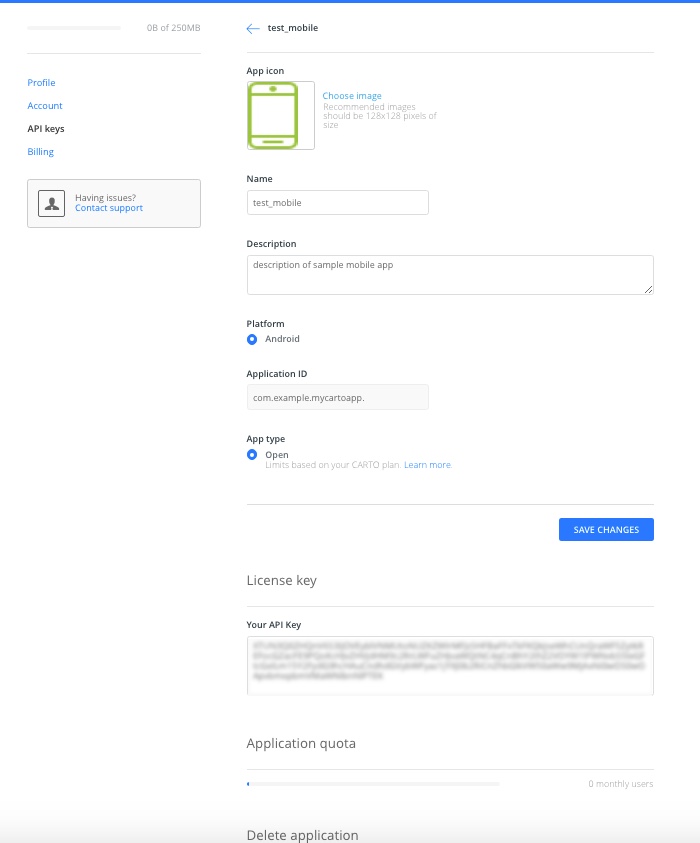The height and width of the screenshot is (843, 700).
Task: Click the Learn more link about plan limits
Action: coord(427,464)
